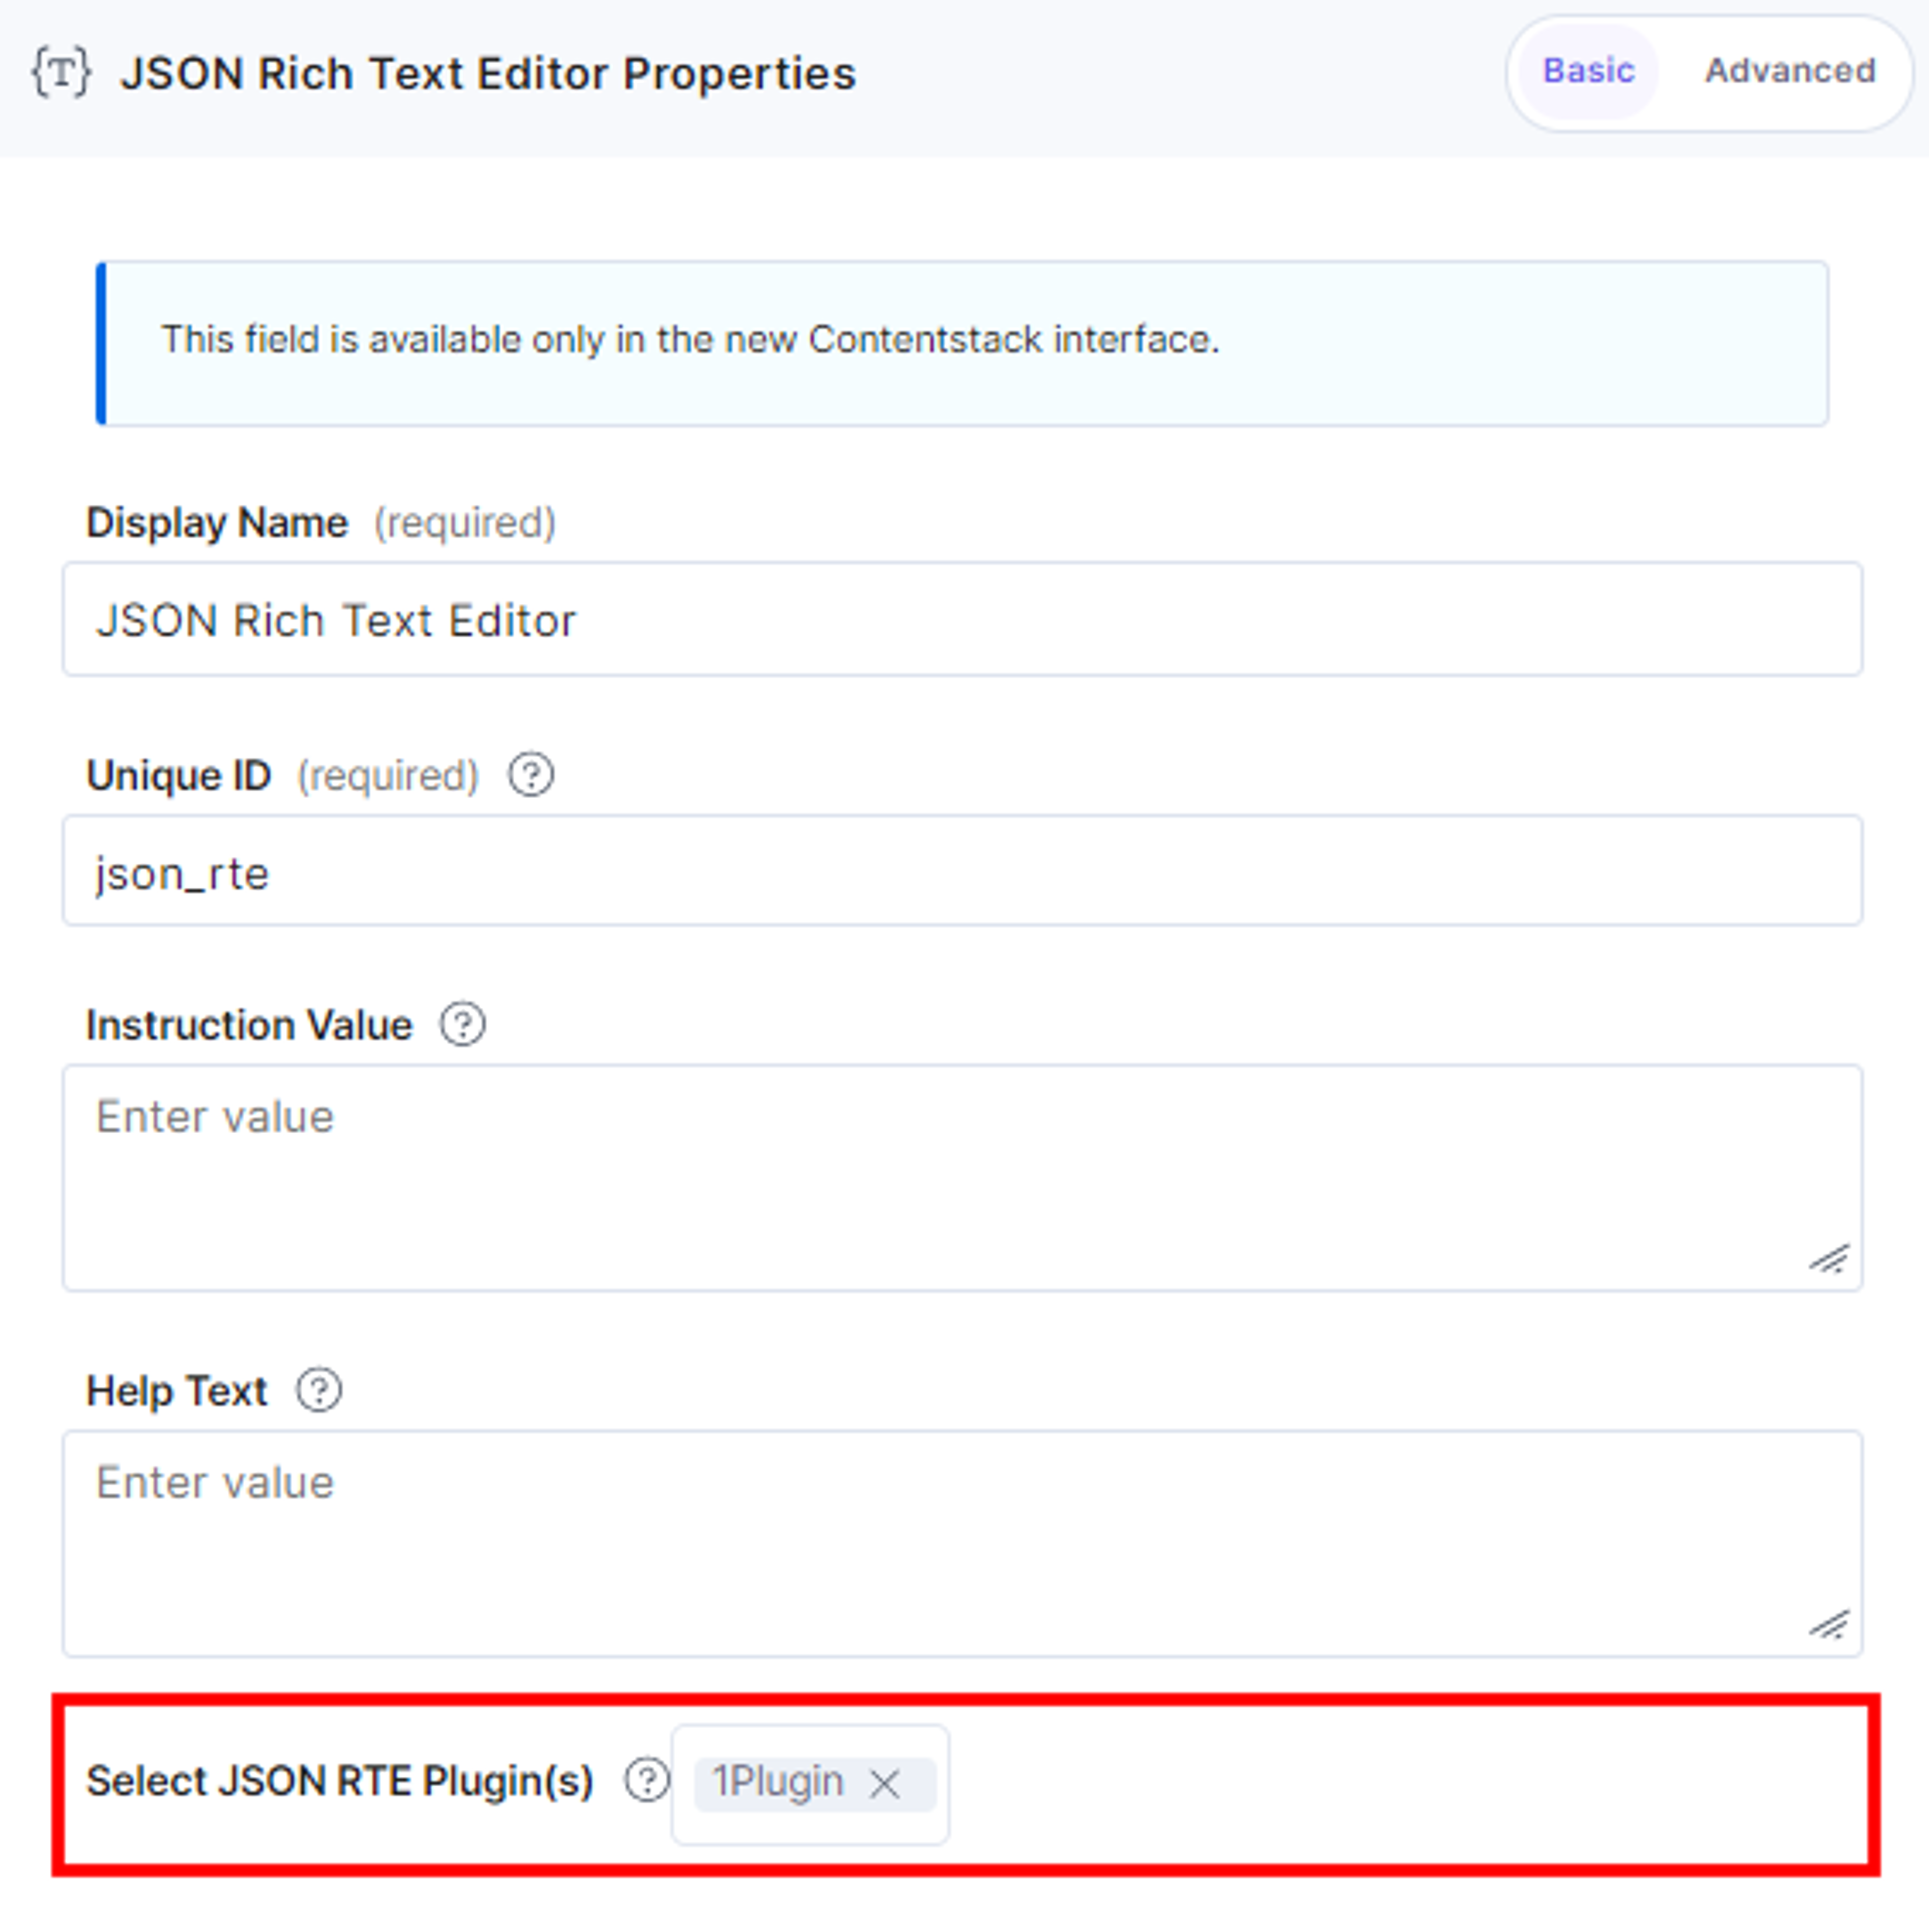Remove the 1Plugin tag with its X
This screenshot has height=1932, width=1929.
884,1783
